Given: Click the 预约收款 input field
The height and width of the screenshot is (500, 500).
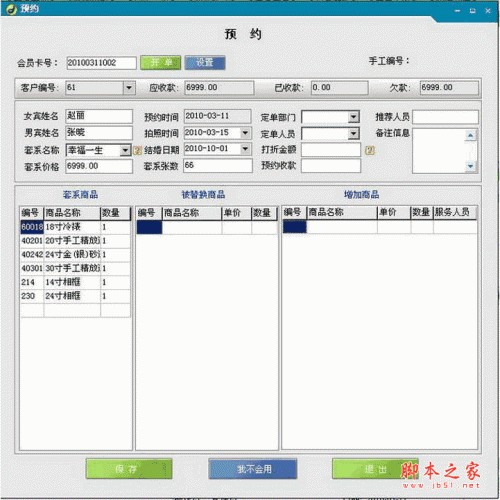Looking at the screenshot, I should 331,166.
